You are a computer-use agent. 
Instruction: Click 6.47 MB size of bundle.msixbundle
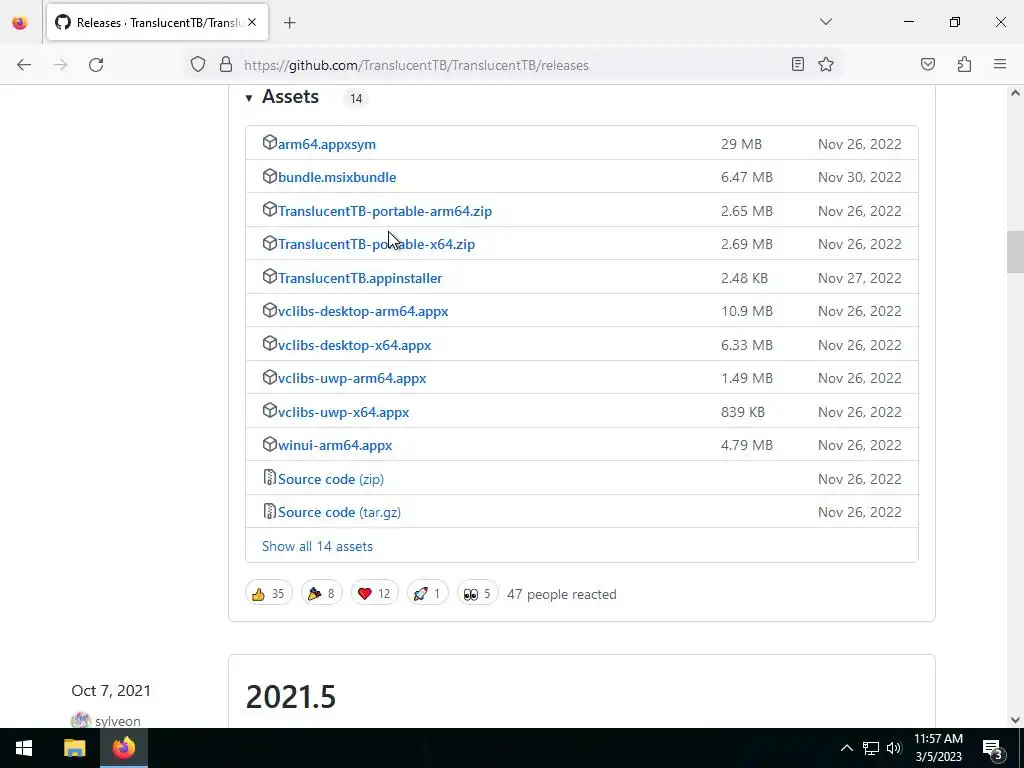[746, 177]
